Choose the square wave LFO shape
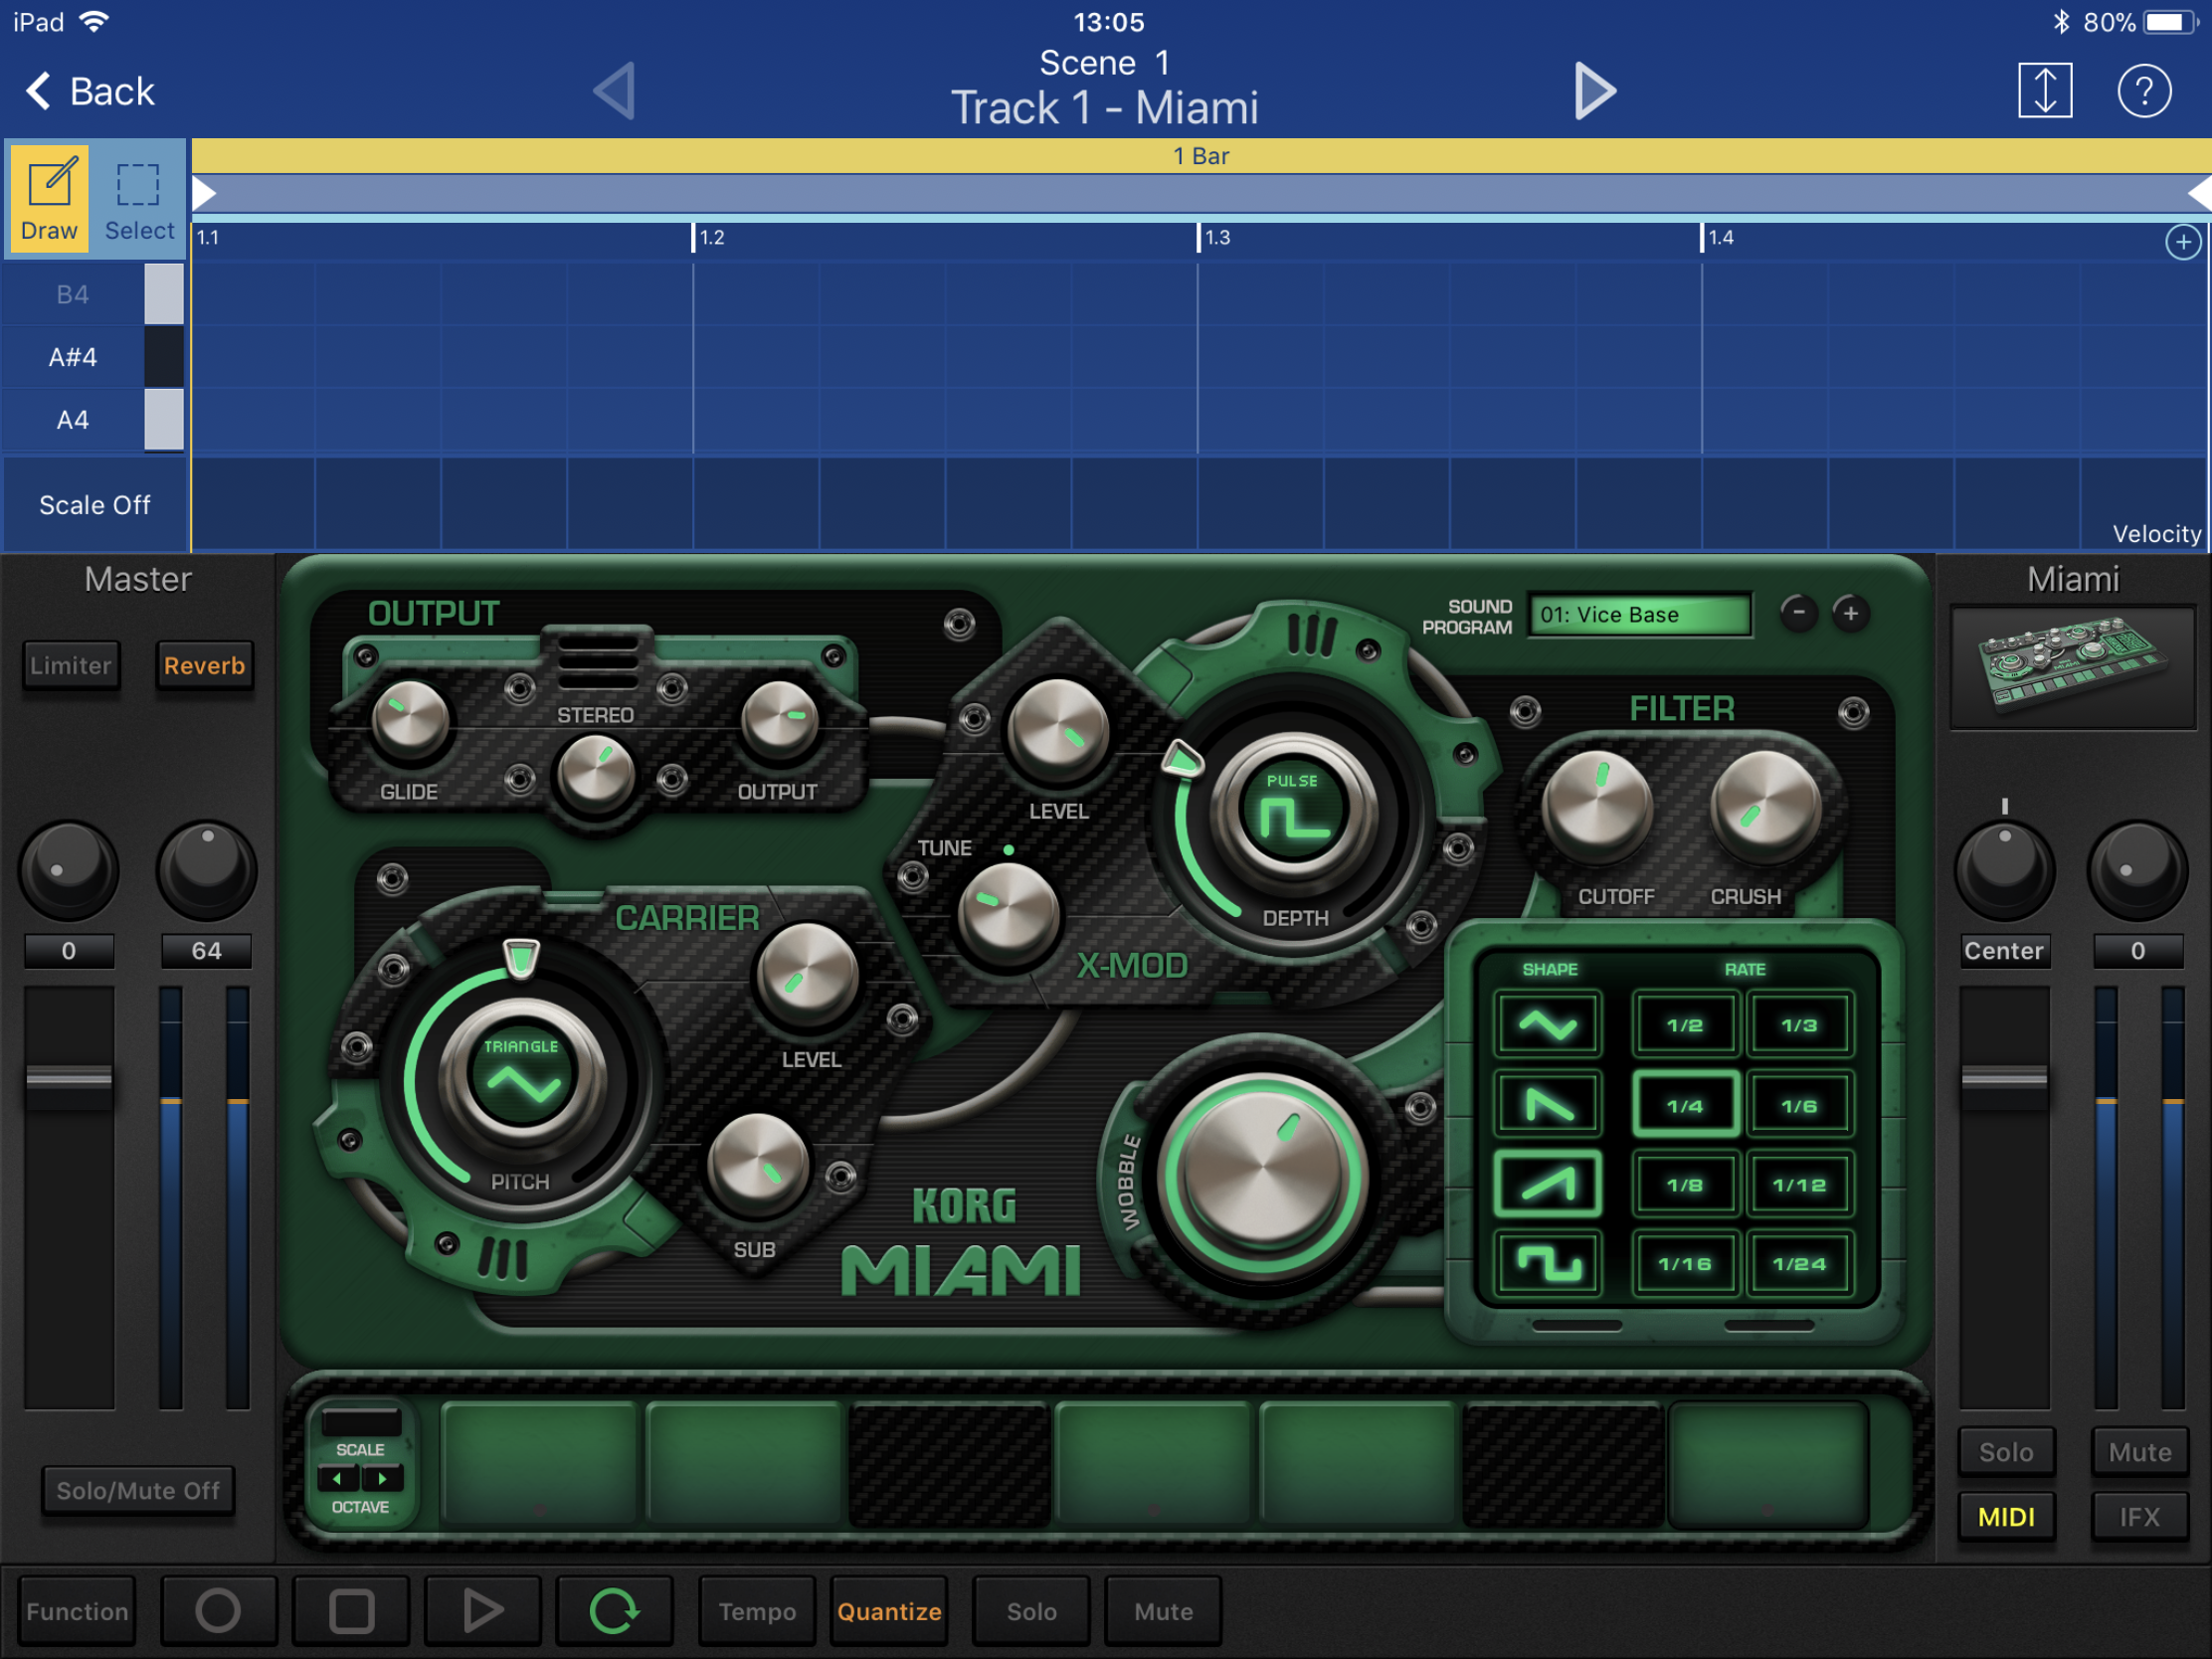The height and width of the screenshot is (1659, 2212). pyautogui.click(x=1548, y=1264)
